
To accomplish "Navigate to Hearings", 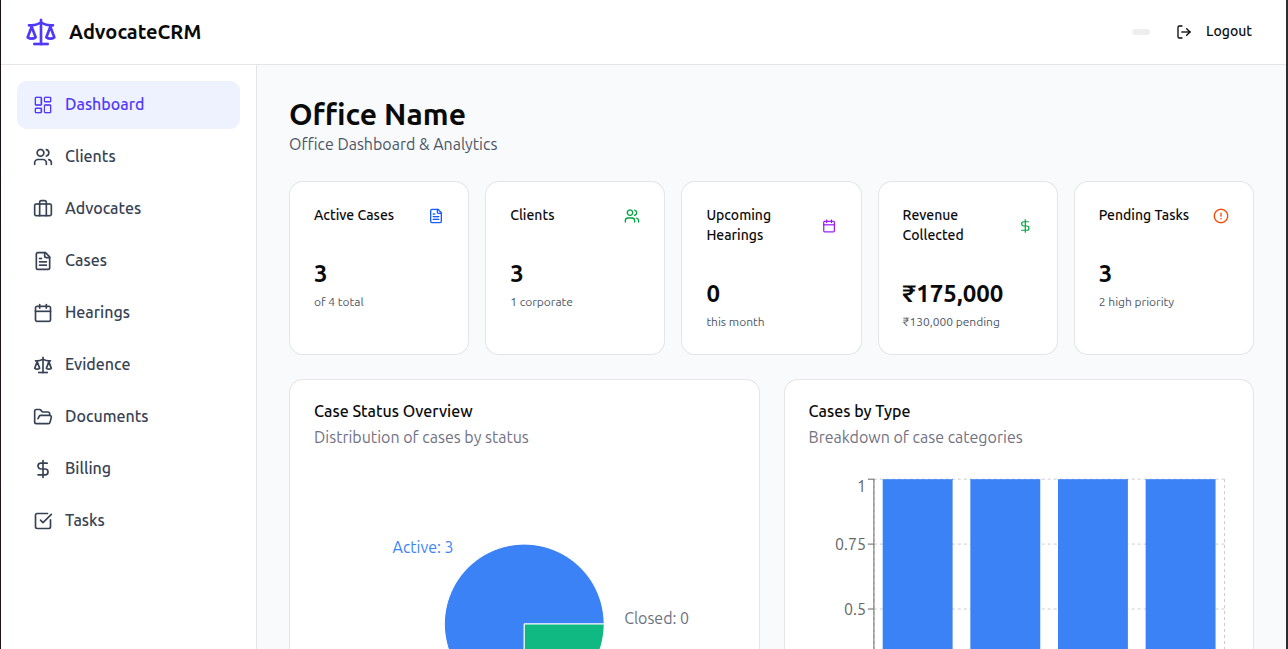I will [128, 313].
